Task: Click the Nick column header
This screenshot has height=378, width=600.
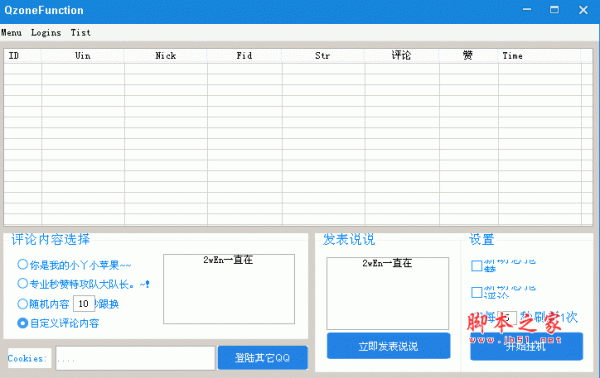Action: 166,56
